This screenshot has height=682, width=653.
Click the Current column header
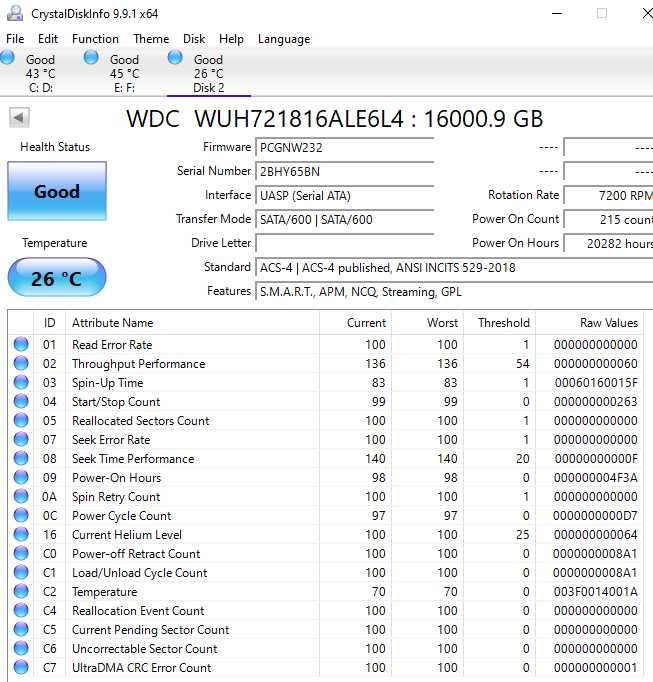pos(355,323)
